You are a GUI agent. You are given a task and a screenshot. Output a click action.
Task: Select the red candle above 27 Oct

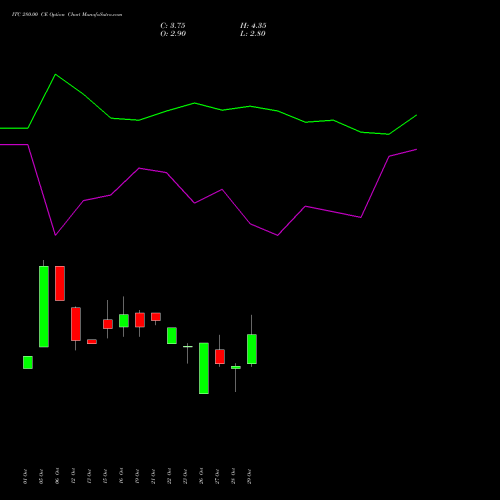tap(220, 357)
